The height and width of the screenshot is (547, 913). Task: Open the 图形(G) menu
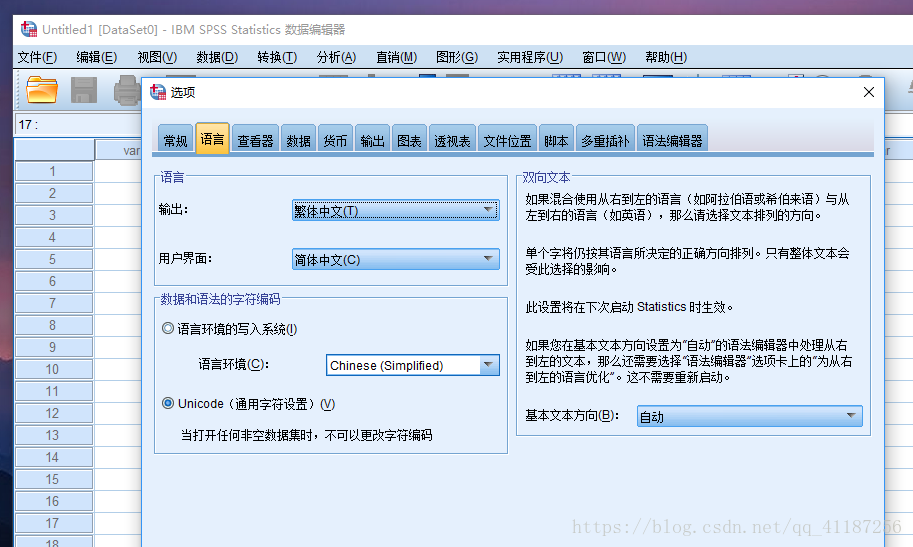pos(457,57)
